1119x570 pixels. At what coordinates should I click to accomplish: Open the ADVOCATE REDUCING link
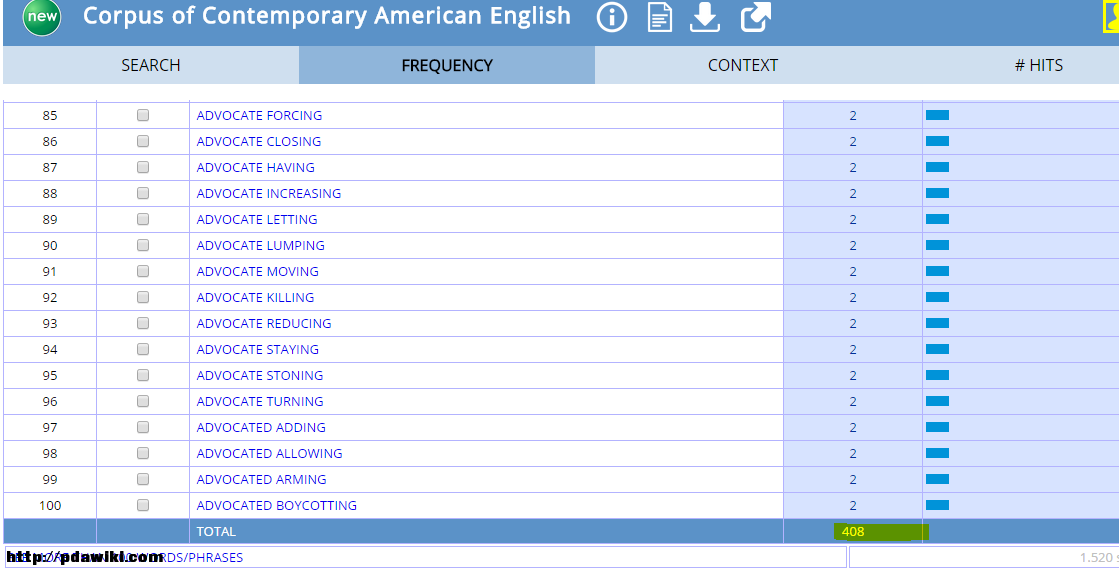[x=264, y=324]
